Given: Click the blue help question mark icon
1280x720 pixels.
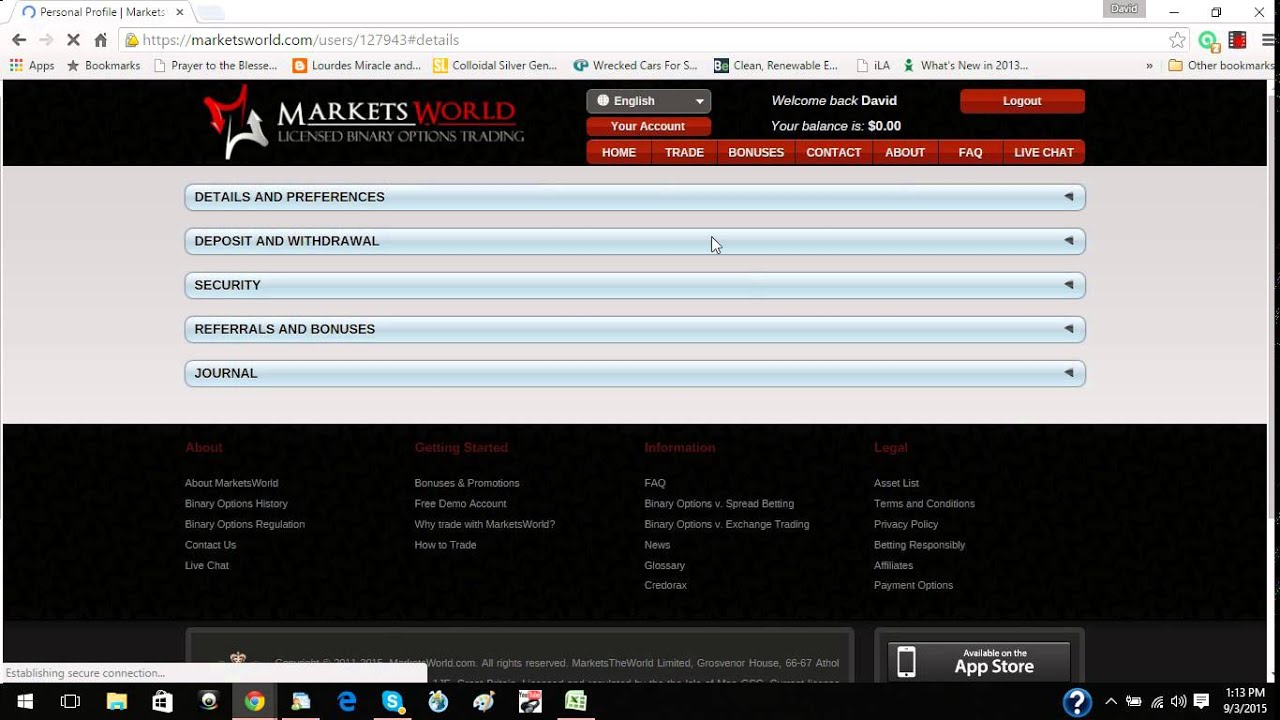Looking at the screenshot, I should (x=1077, y=702).
